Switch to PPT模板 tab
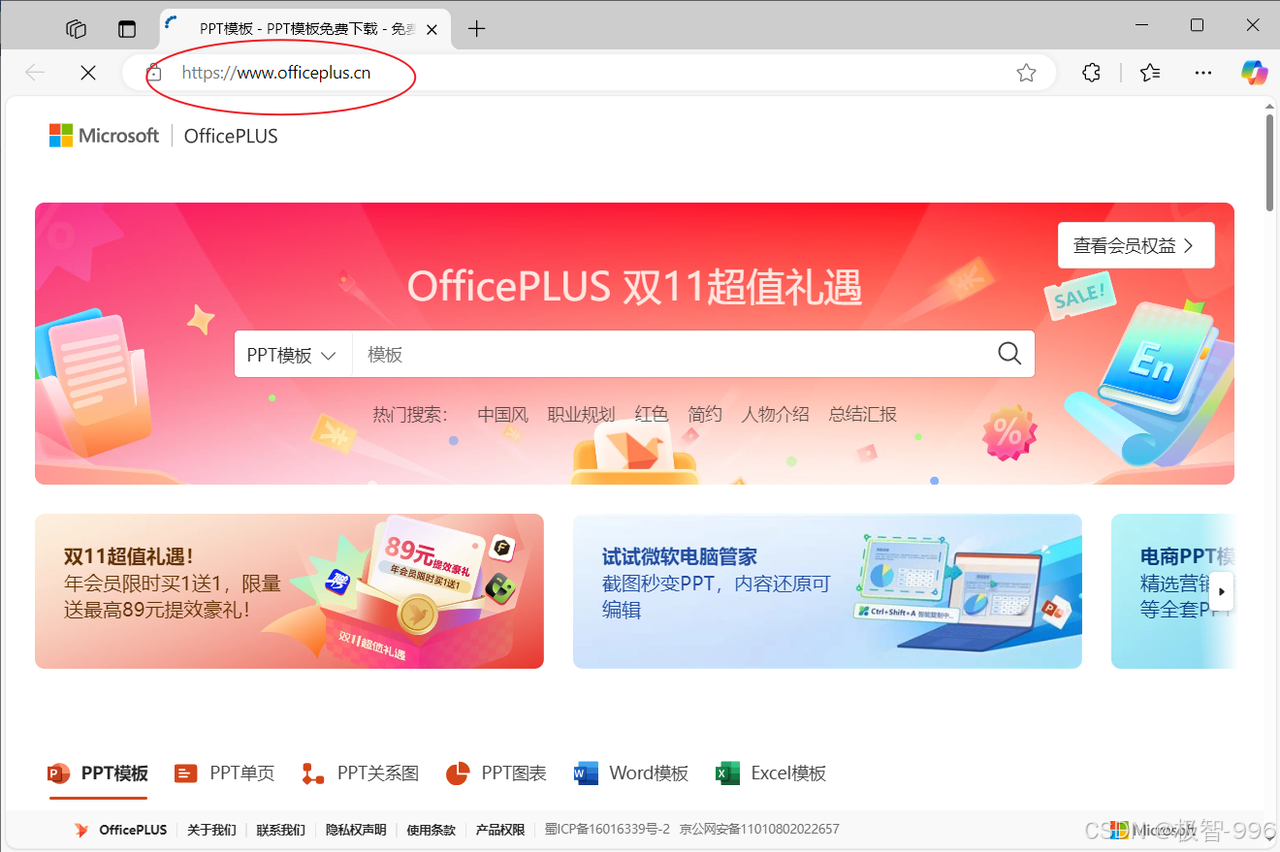The image size is (1280, 852). 98,773
